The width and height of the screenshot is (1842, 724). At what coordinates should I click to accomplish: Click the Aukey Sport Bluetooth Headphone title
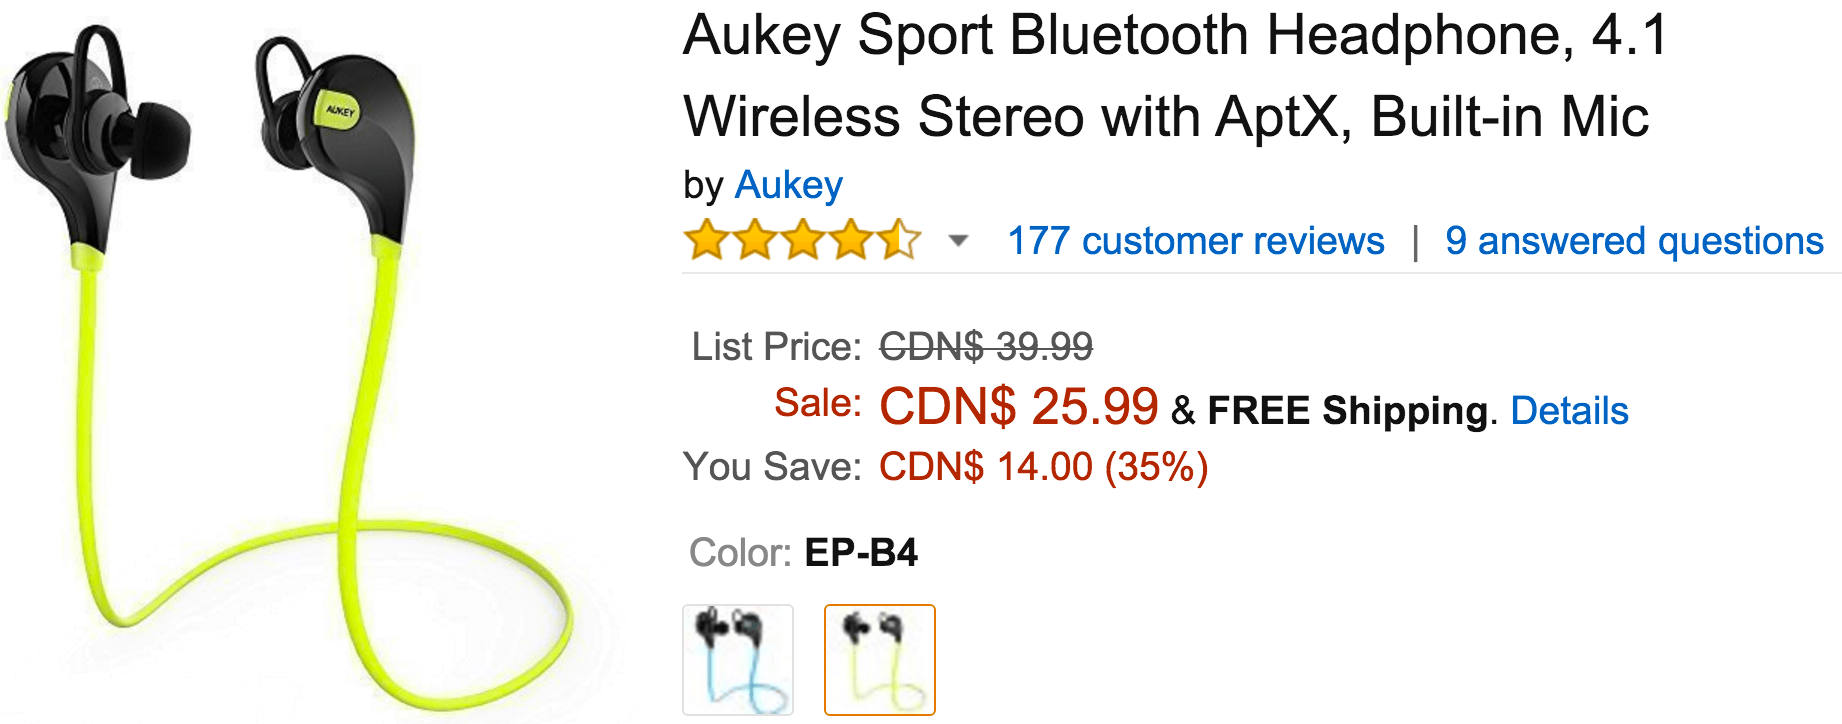point(1176,76)
